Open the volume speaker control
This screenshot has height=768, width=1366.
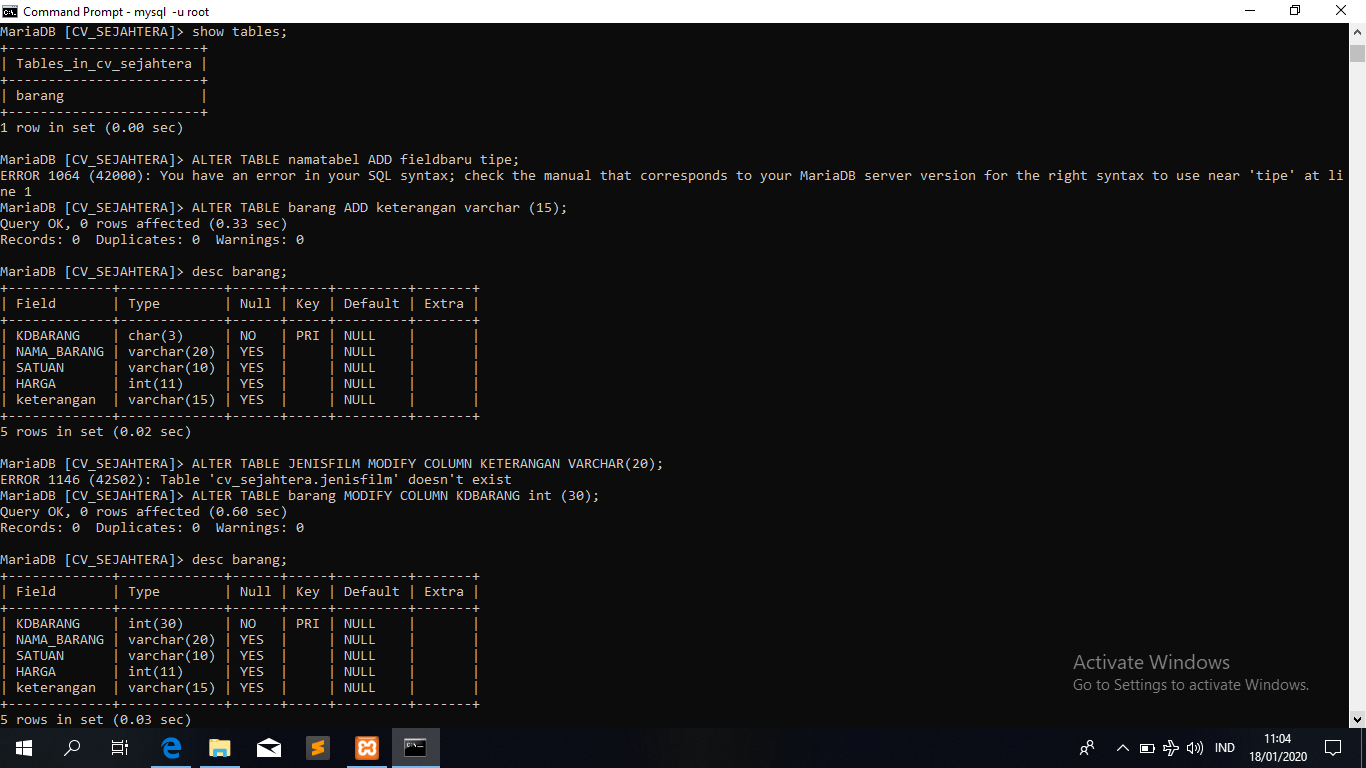point(1195,748)
